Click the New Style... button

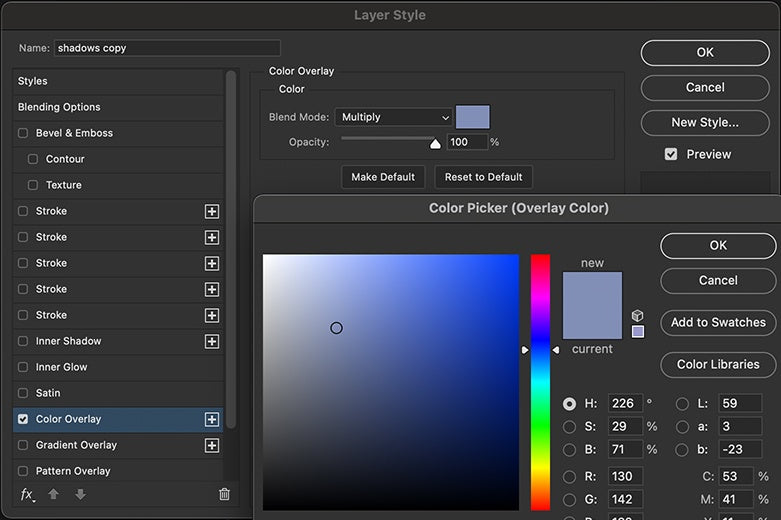click(x=705, y=123)
